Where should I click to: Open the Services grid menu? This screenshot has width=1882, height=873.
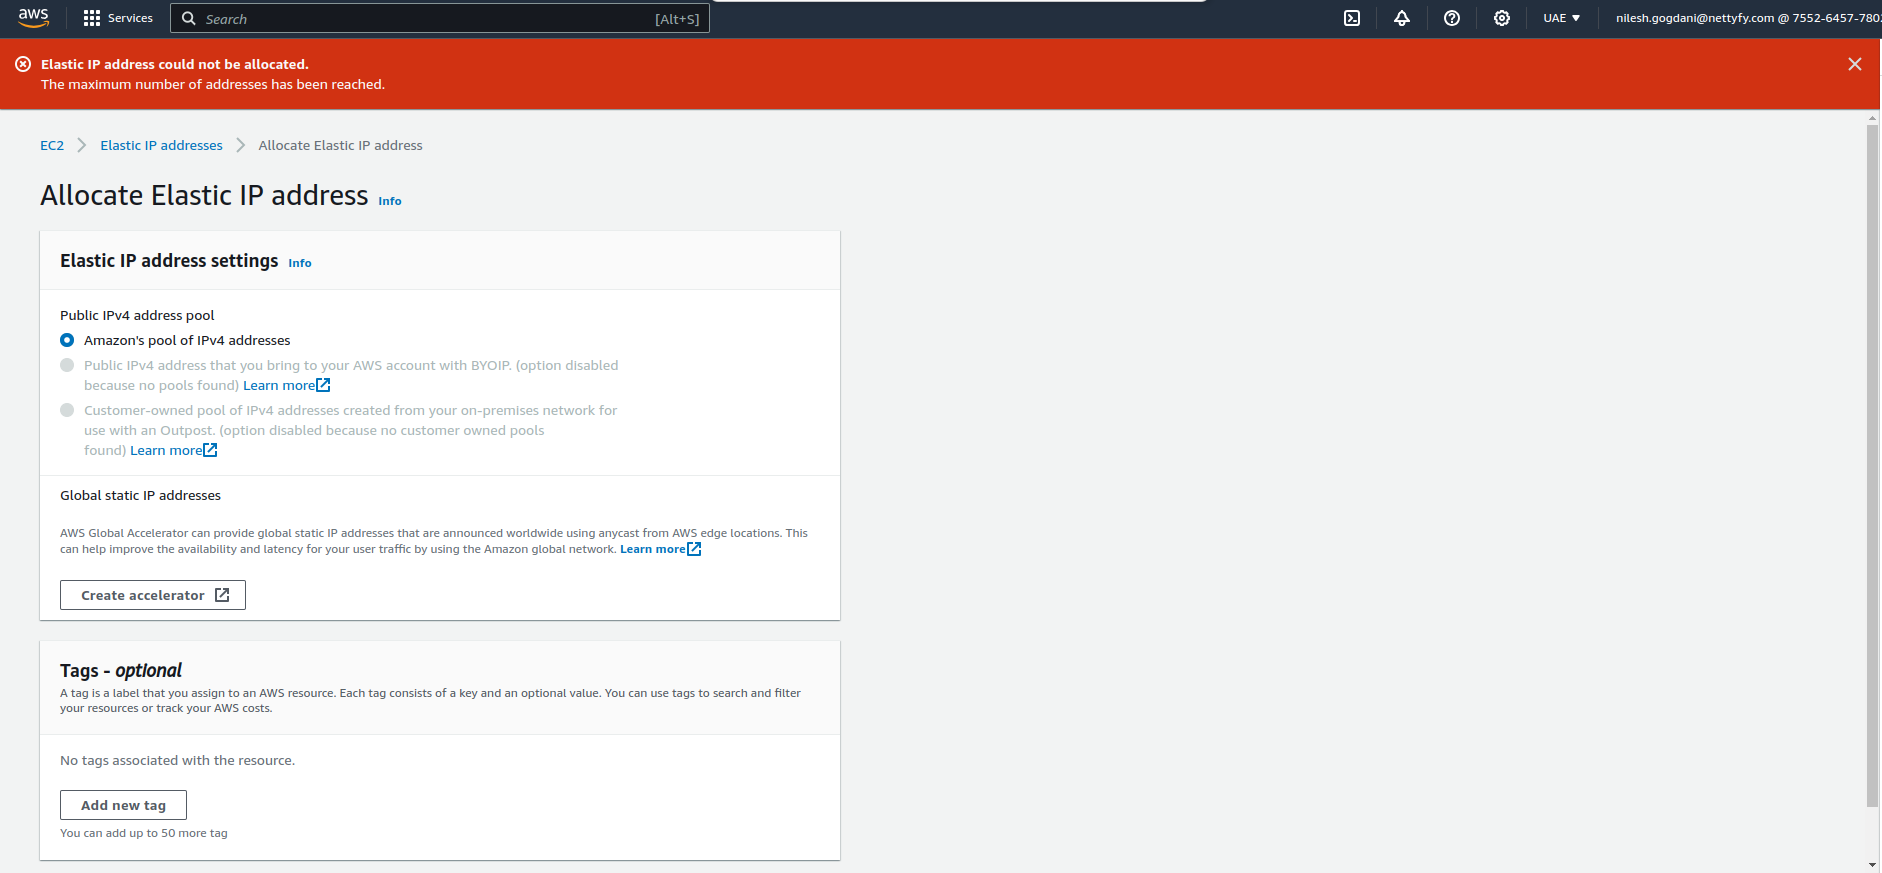(118, 18)
